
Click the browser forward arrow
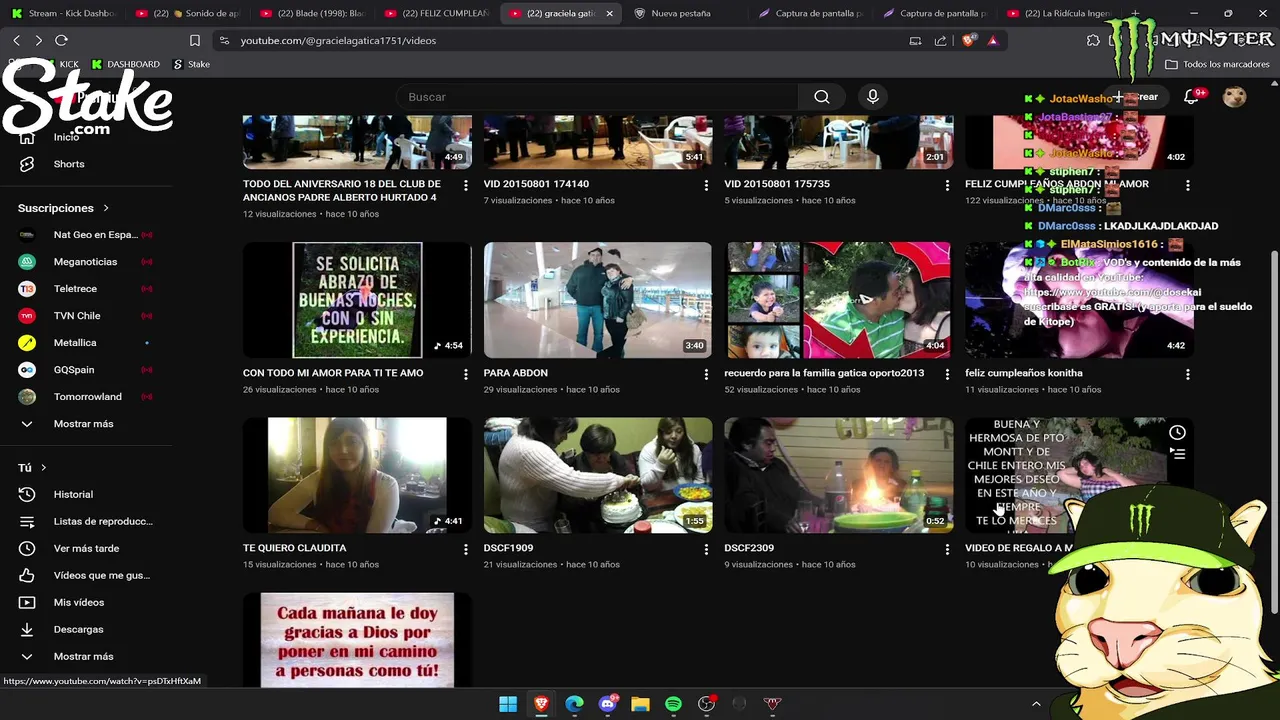[x=38, y=40]
